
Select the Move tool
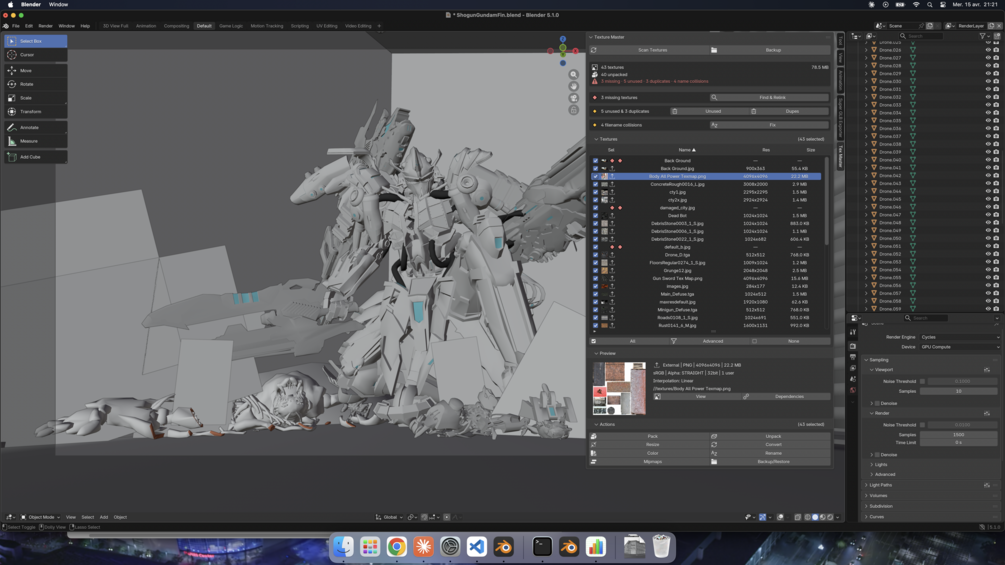(35, 70)
